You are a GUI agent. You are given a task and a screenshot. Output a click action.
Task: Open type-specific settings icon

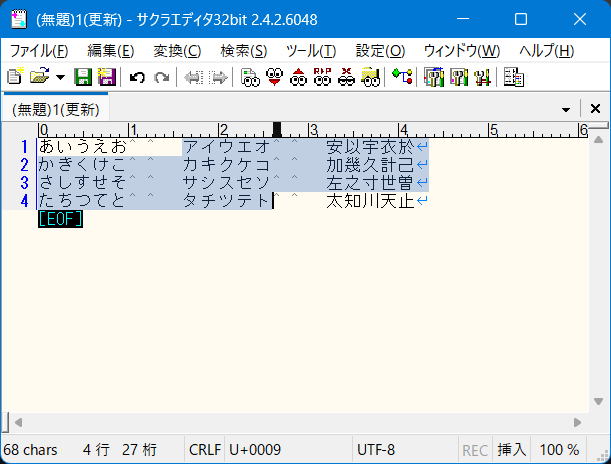pyautogui.click(x=459, y=77)
